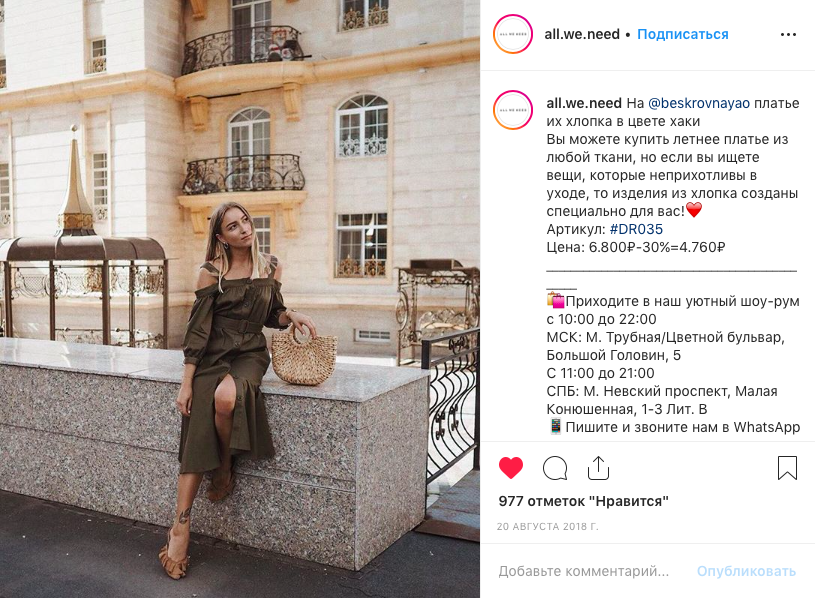The width and height of the screenshot is (815, 598).
Task: Click the all.we.need username in header
Action: 582,34
